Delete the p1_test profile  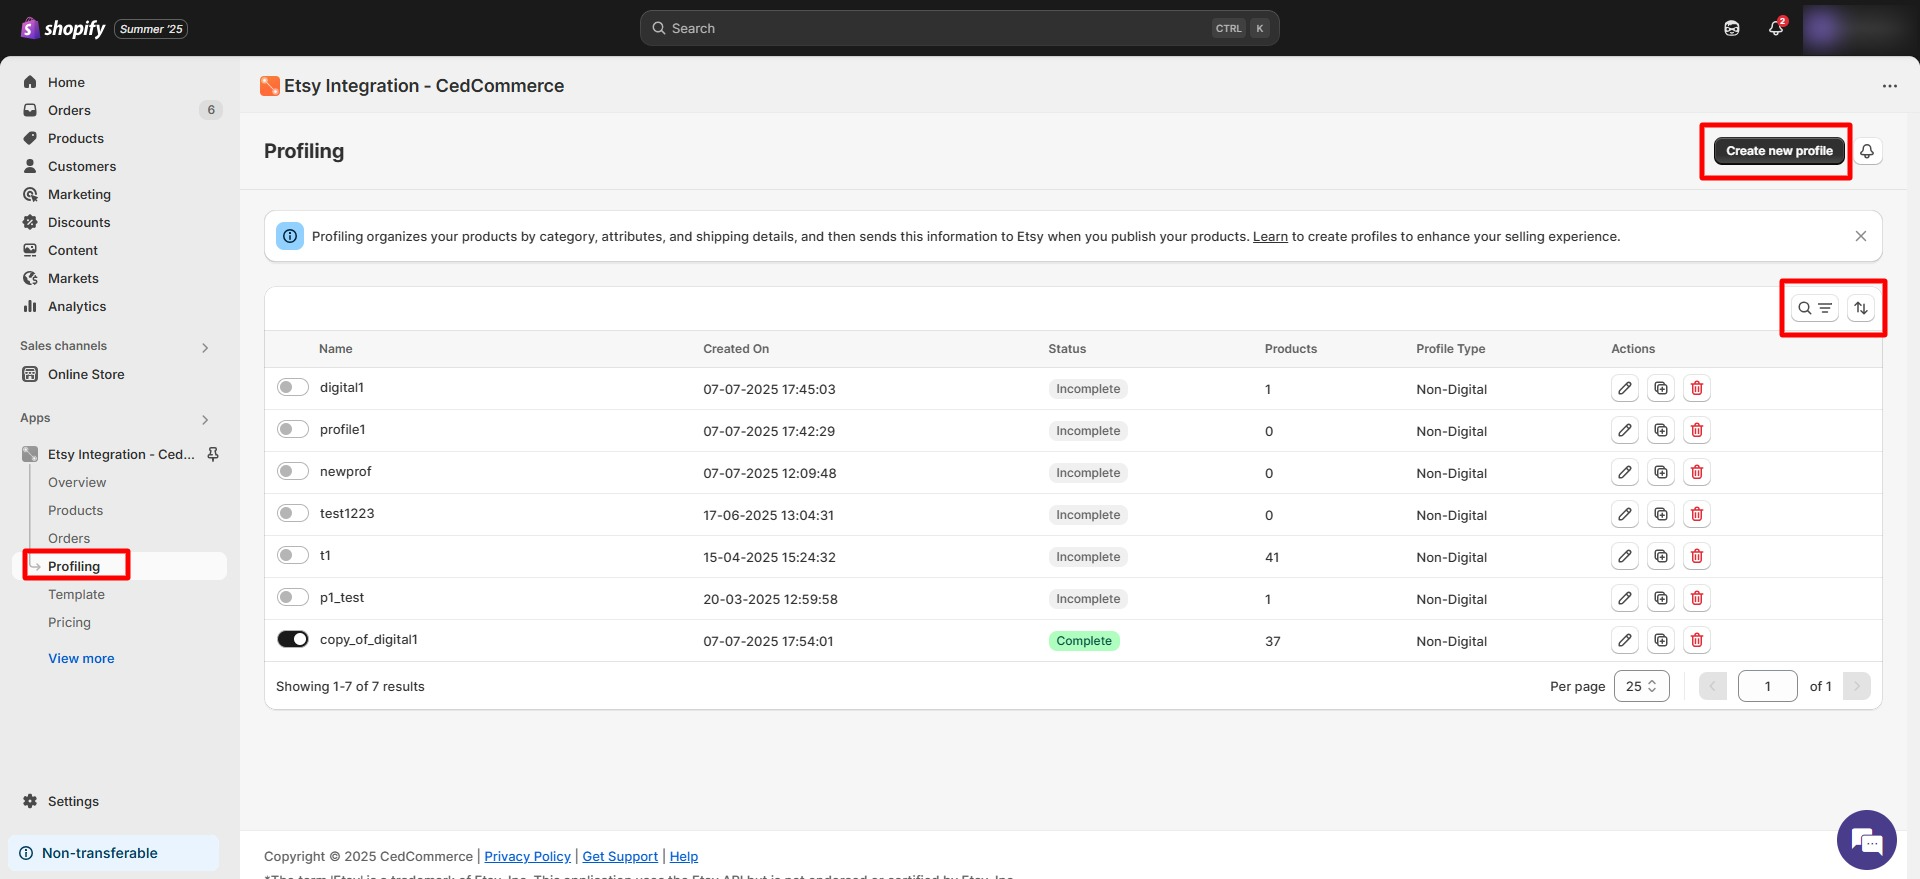(1697, 598)
